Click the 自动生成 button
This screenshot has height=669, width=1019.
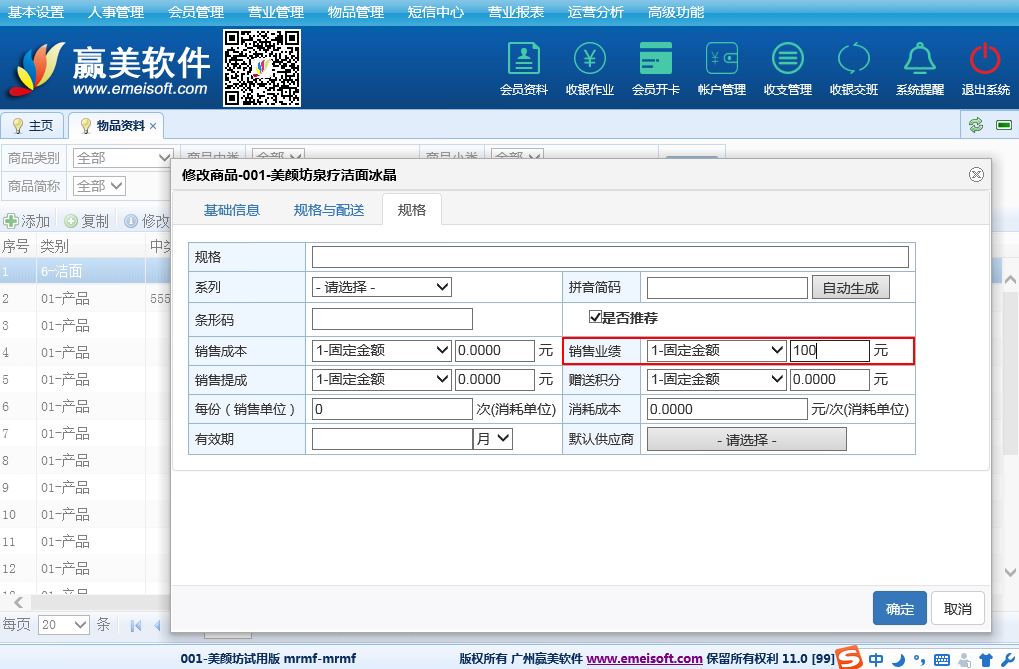pyautogui.click(x=850, y=288)
